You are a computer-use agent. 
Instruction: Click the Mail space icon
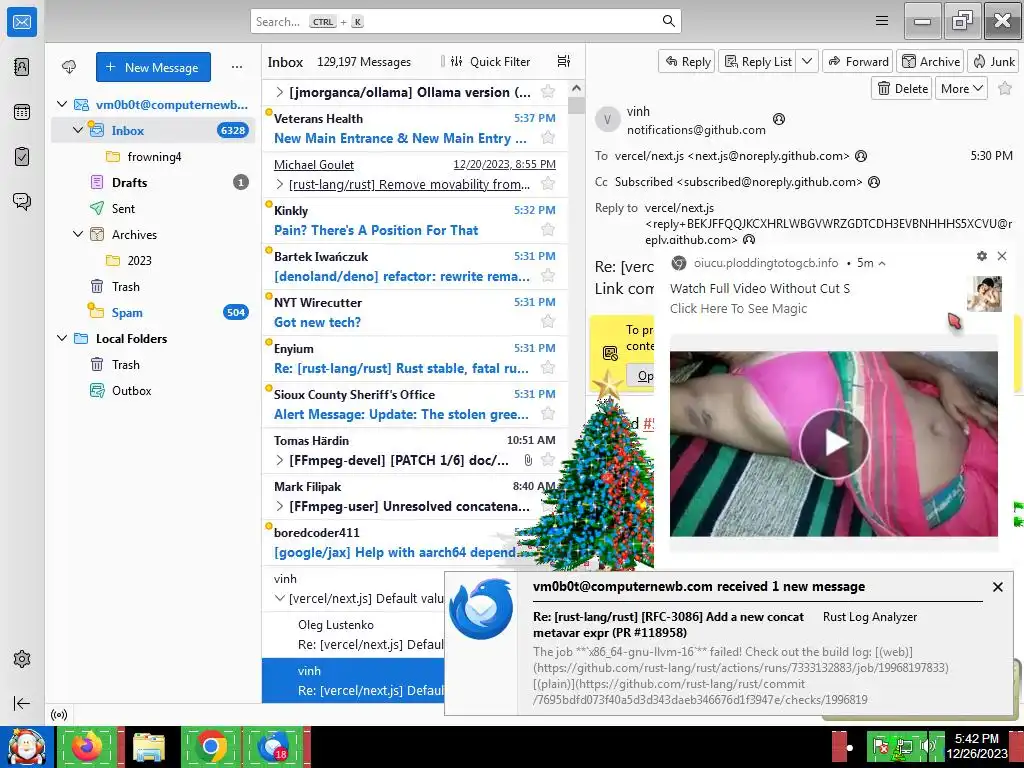pyautogui.click(x=22, y=22)
